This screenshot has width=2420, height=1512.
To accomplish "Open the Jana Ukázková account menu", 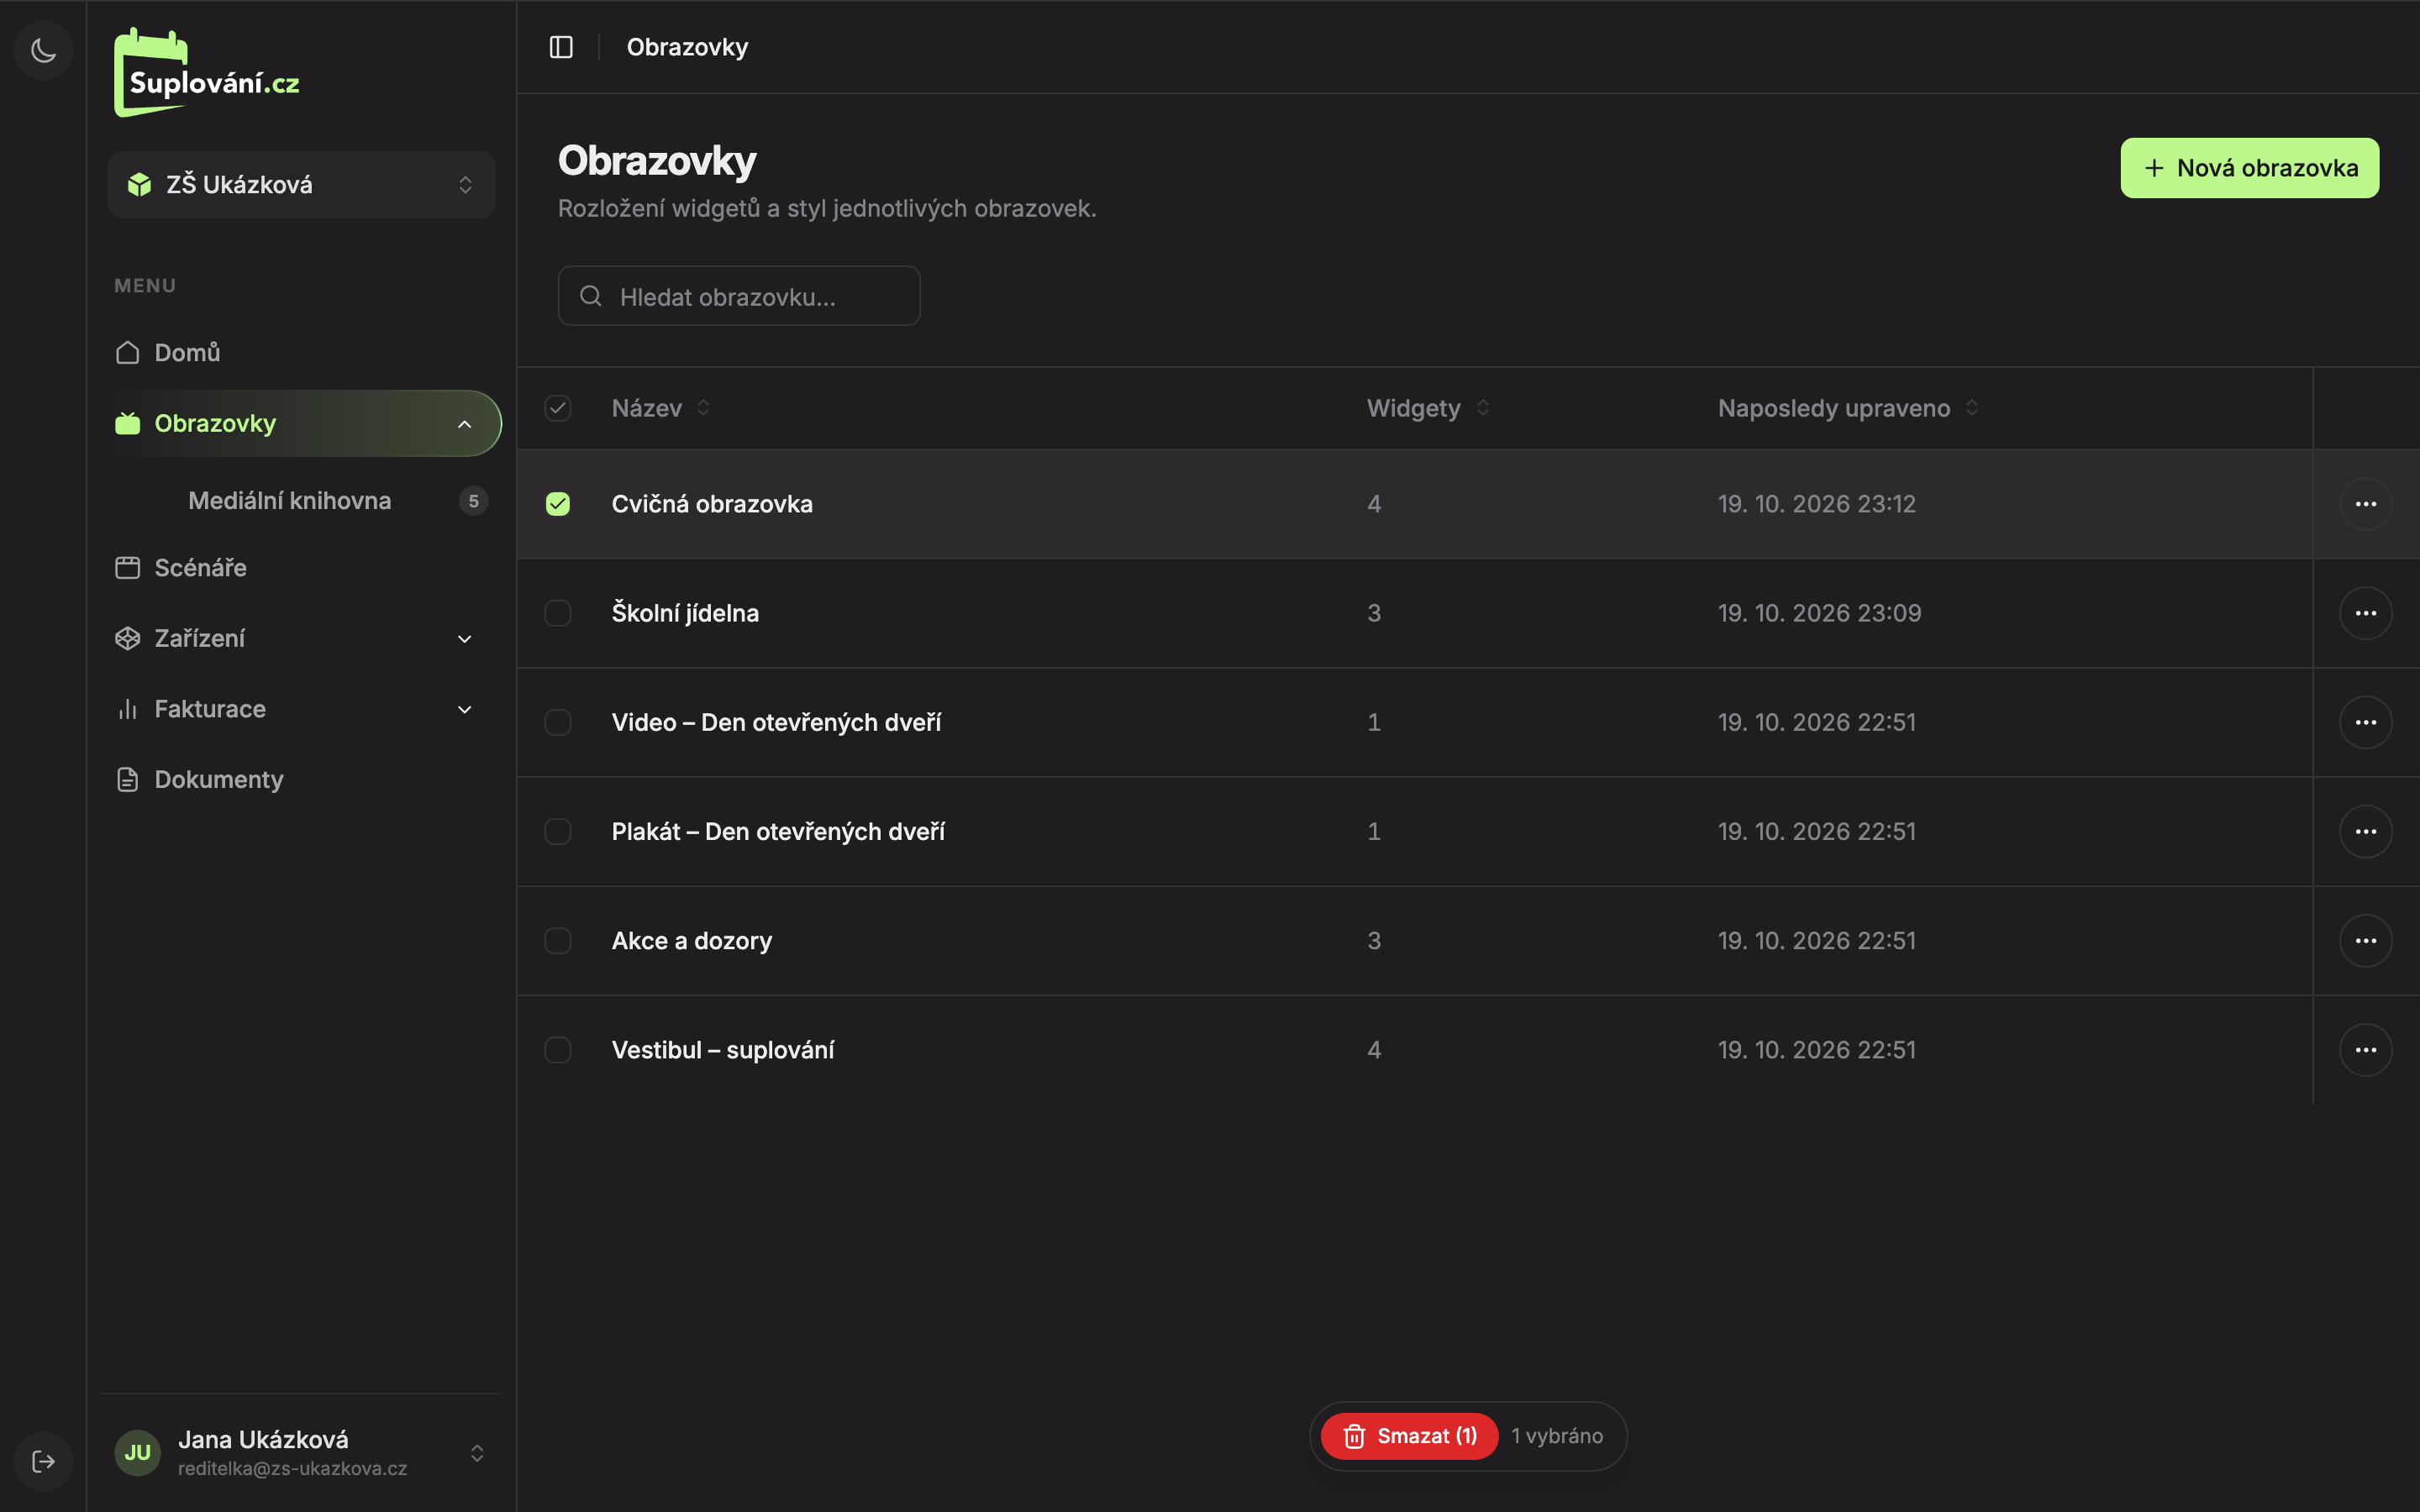I will tap(301, 1452).
